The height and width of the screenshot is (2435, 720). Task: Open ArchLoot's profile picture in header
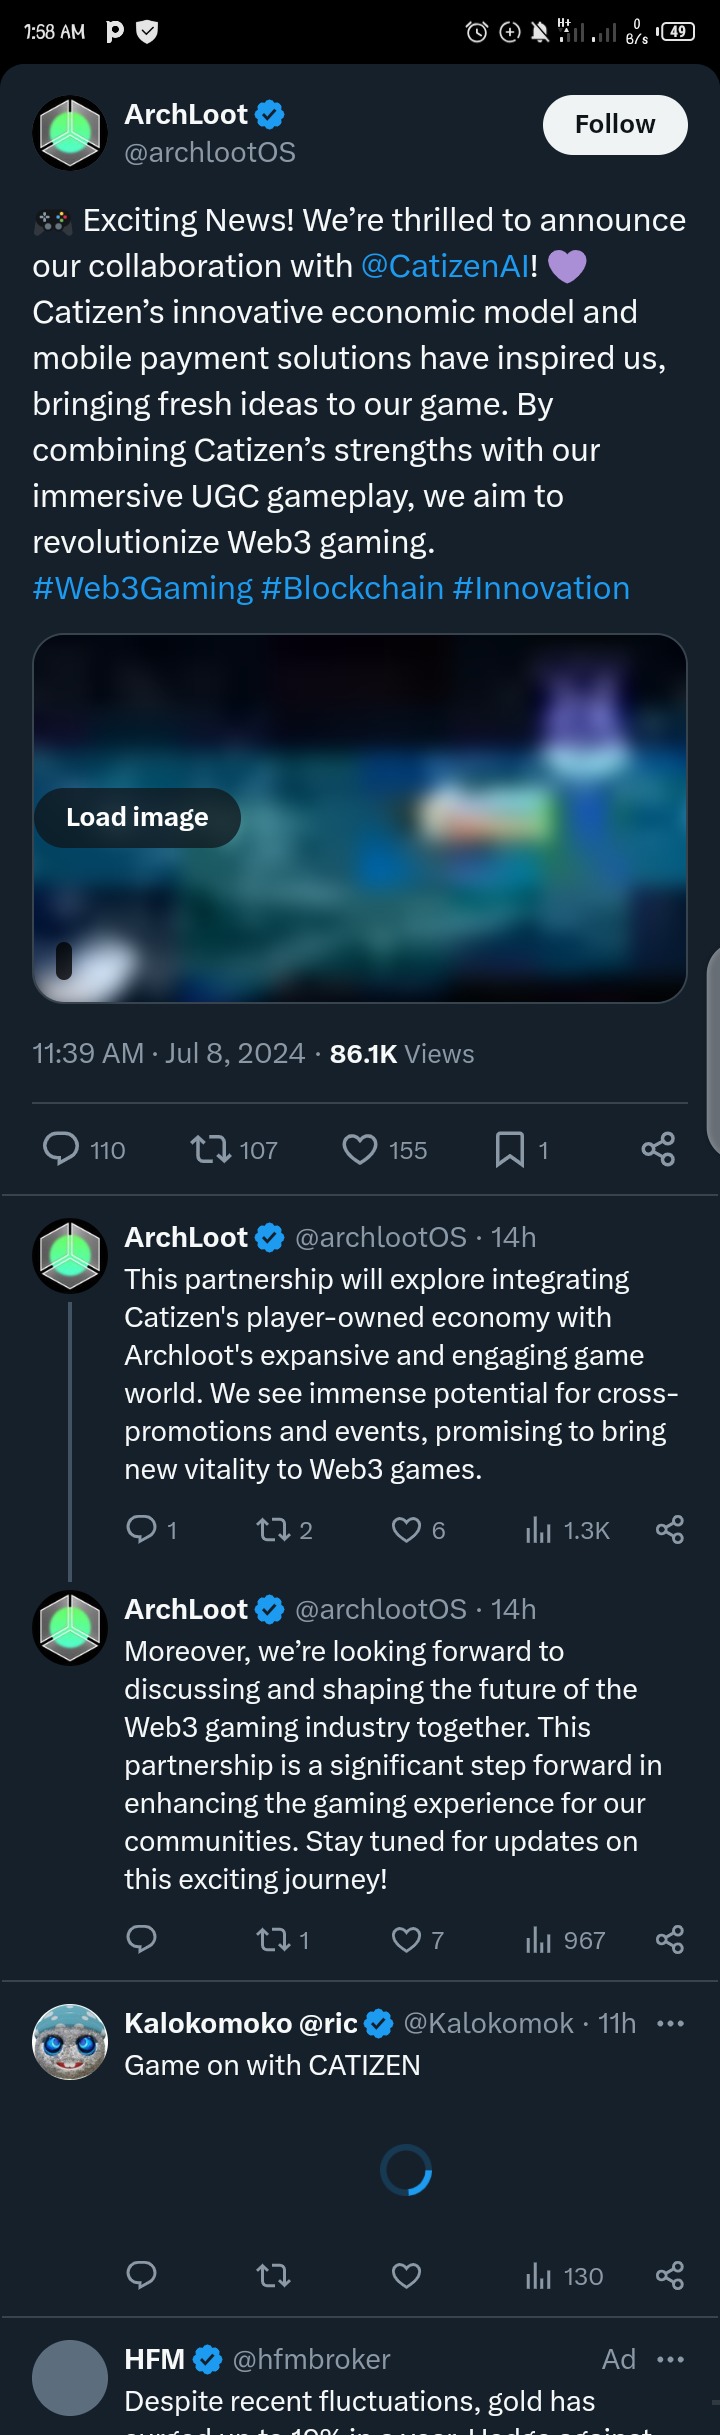click(x=70, y=133)
